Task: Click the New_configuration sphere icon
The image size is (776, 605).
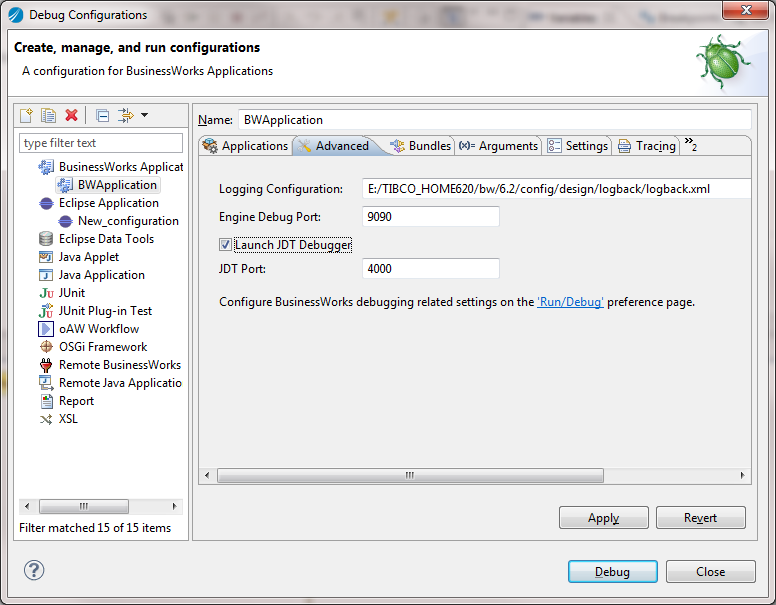Action: [65, 221]
